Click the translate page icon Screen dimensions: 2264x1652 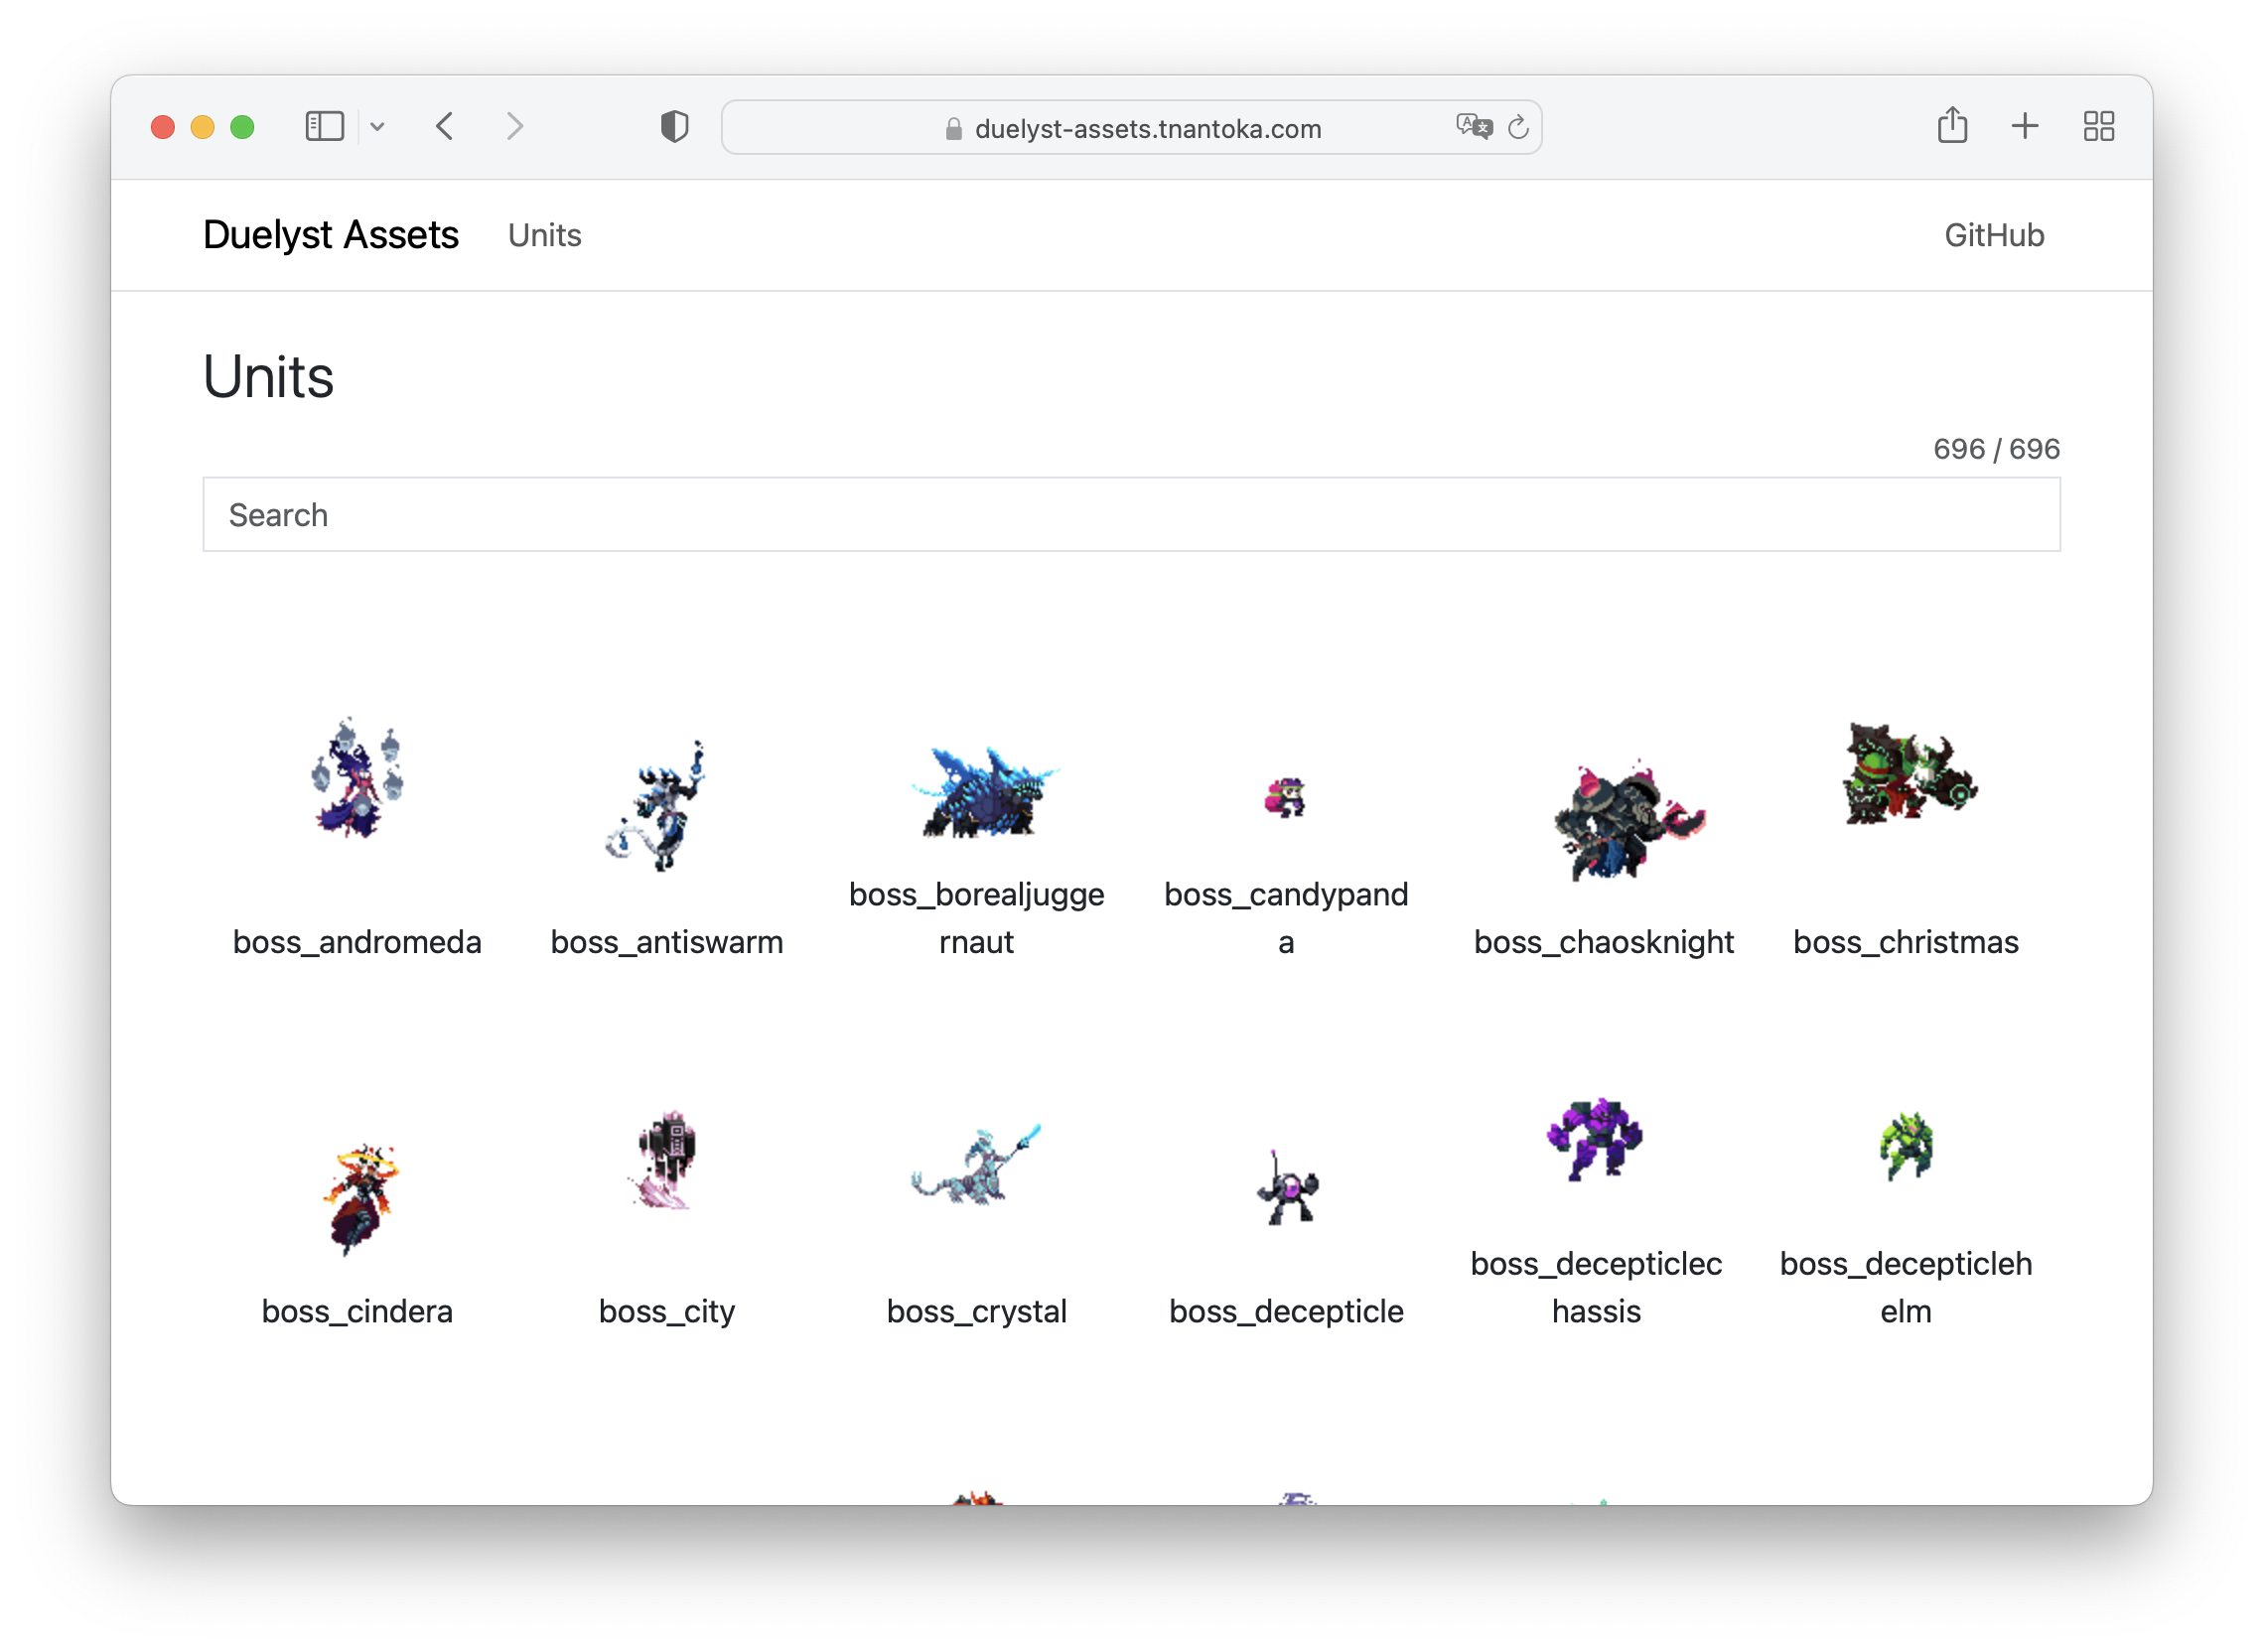pos(1473,127)
